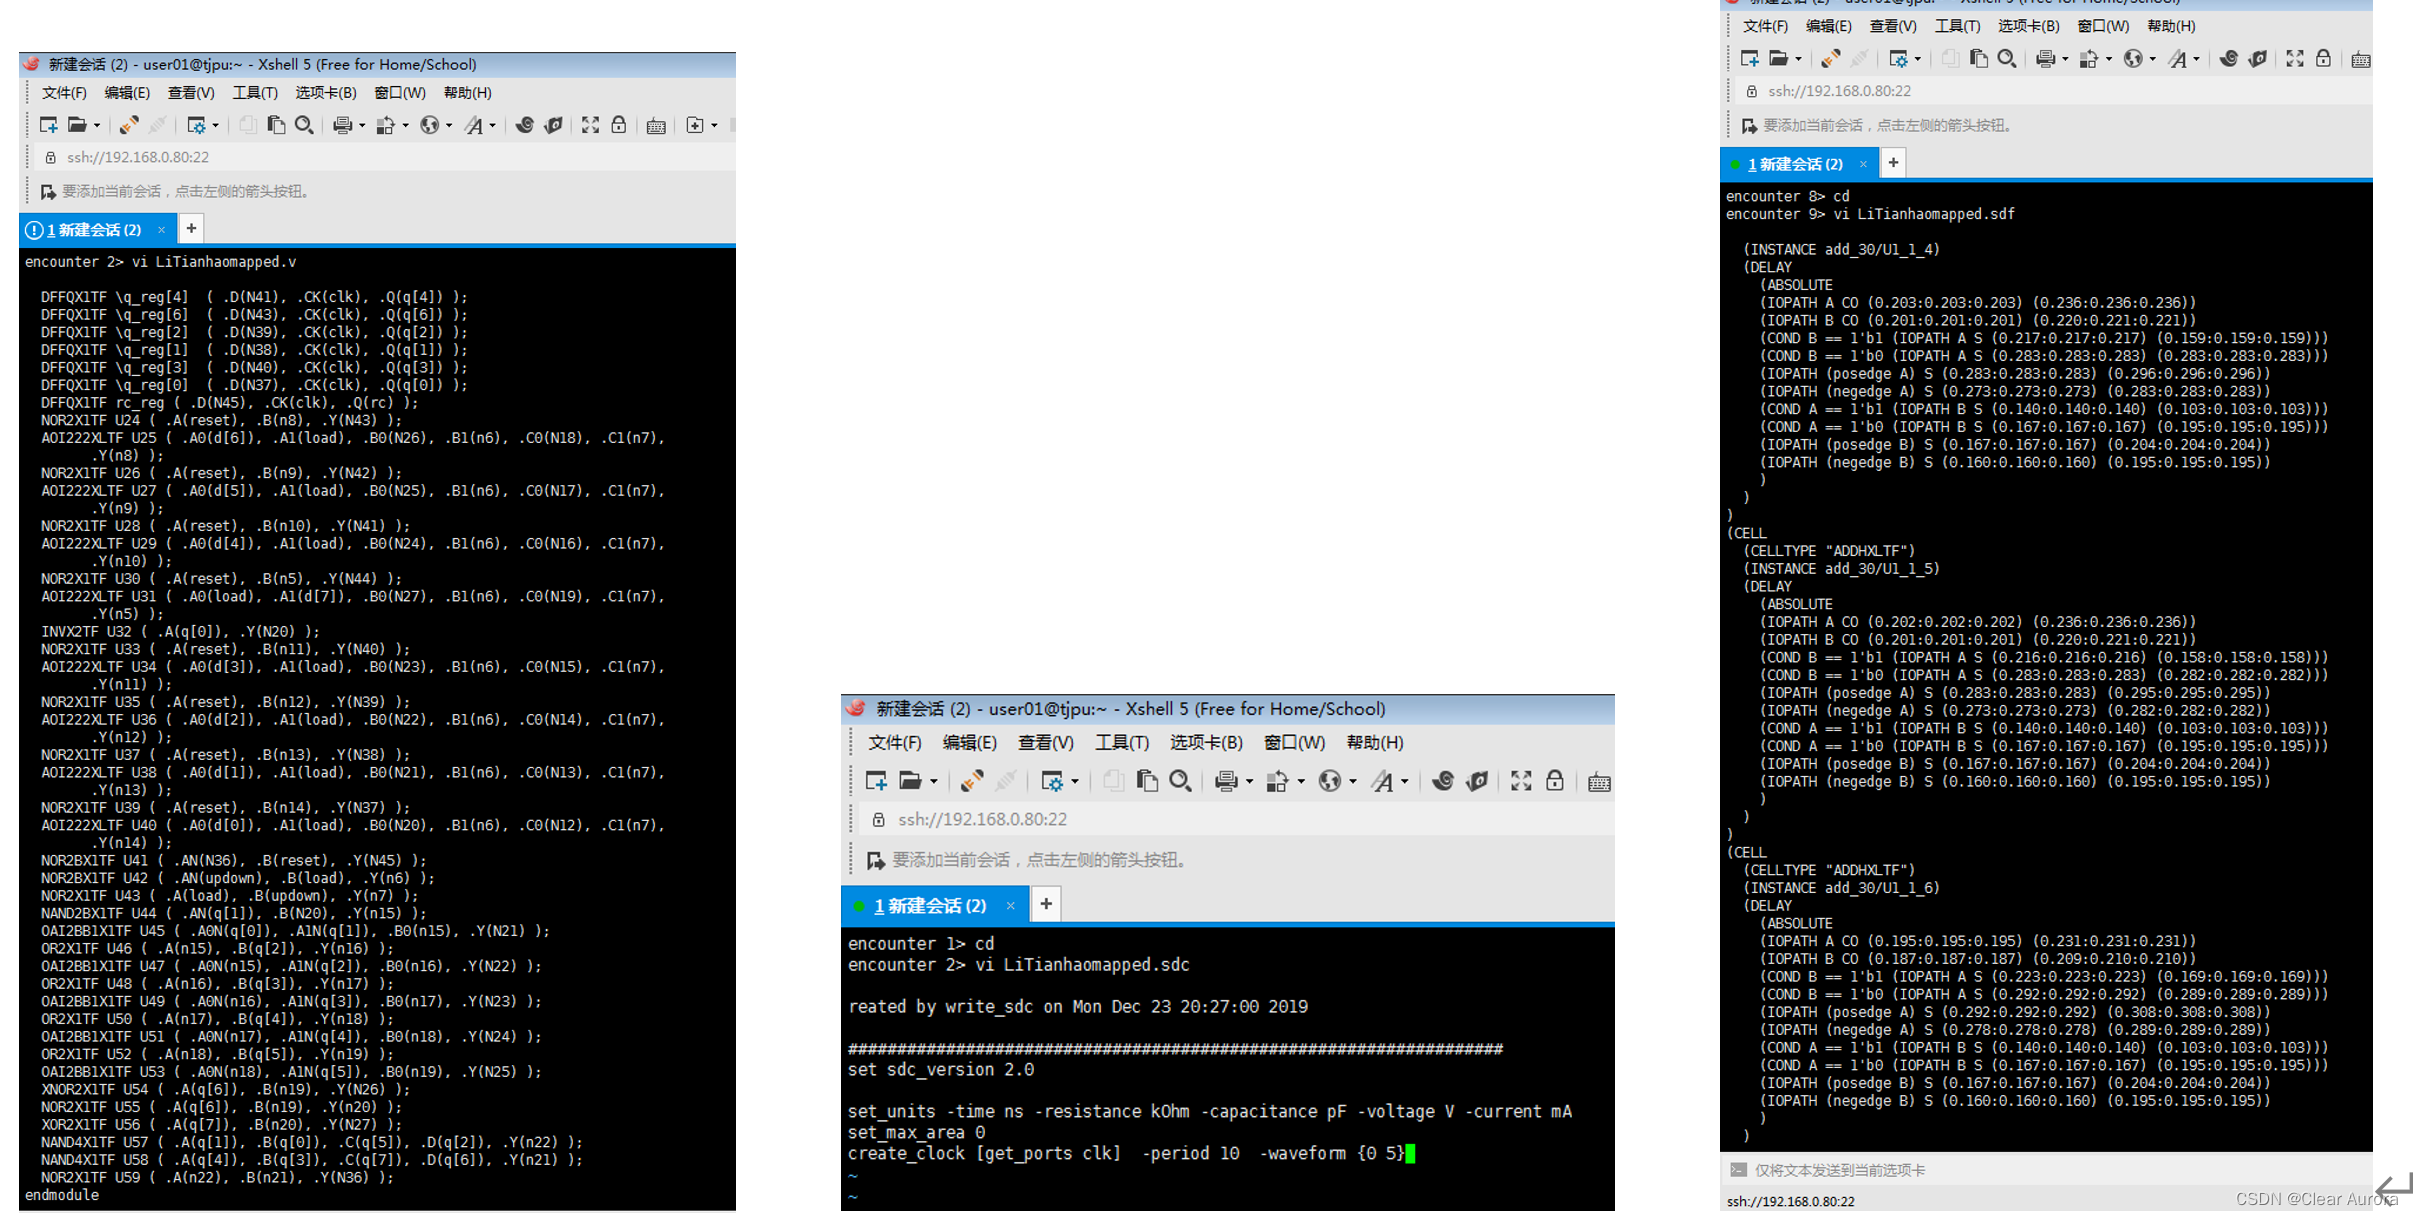This screenshot has height=1215, width=2413.
Task: Click the reconnect plug icon in the left window toolbar
Action: coord(129,125)
